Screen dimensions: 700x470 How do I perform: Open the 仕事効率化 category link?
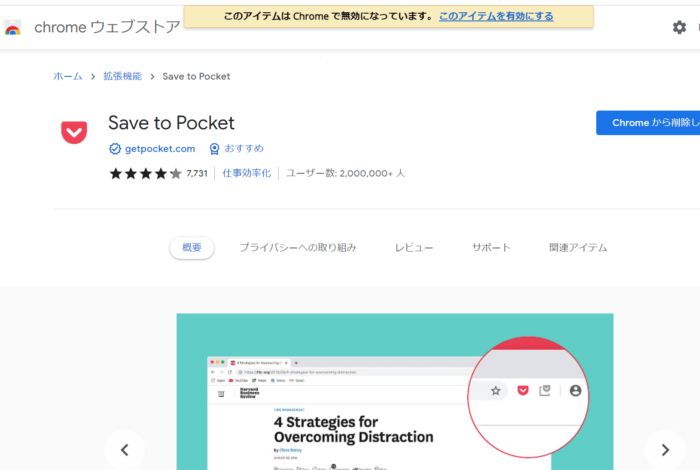[246, 173]
